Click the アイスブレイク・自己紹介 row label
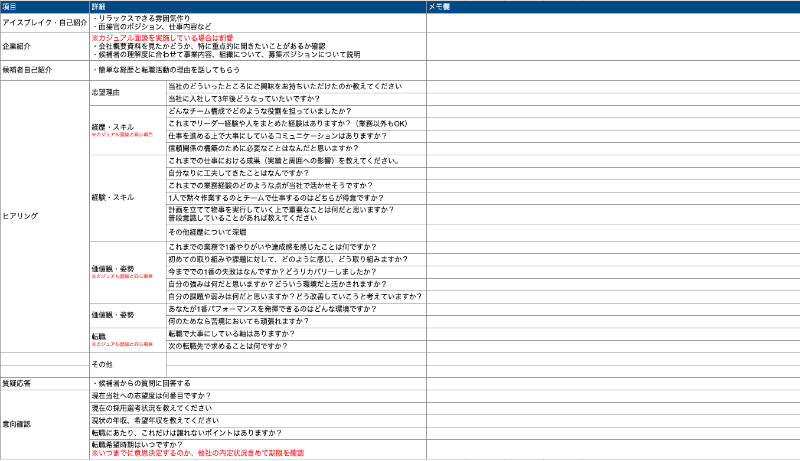The height and width of the screenshot is (461, 800). click(x=44, y=21)
